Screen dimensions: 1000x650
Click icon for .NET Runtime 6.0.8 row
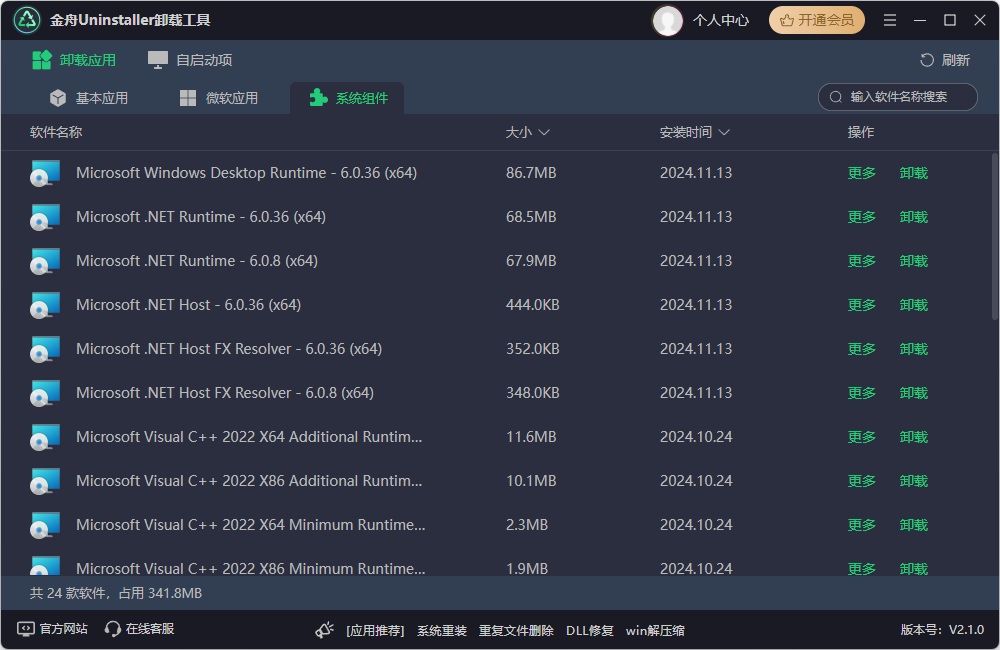[x=45, y=262]
